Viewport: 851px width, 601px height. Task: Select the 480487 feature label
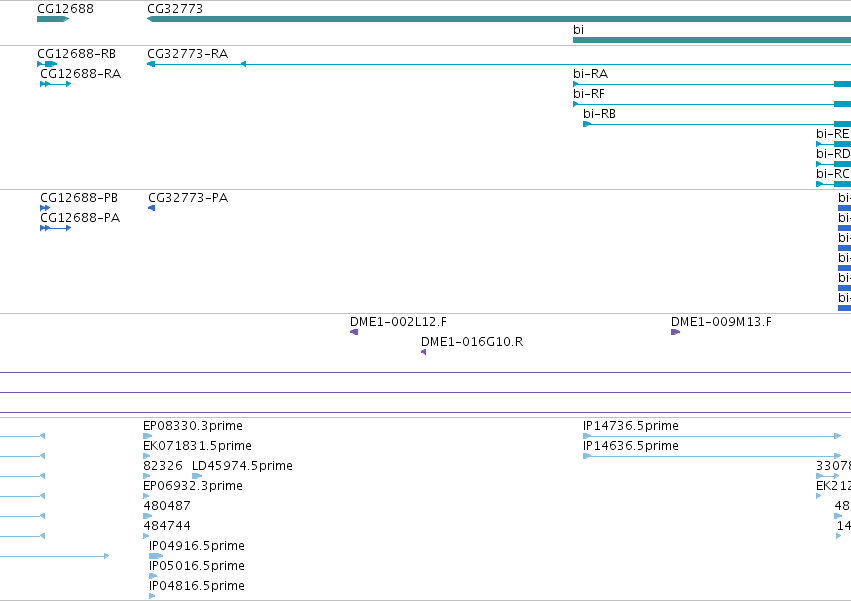(167, 507)
